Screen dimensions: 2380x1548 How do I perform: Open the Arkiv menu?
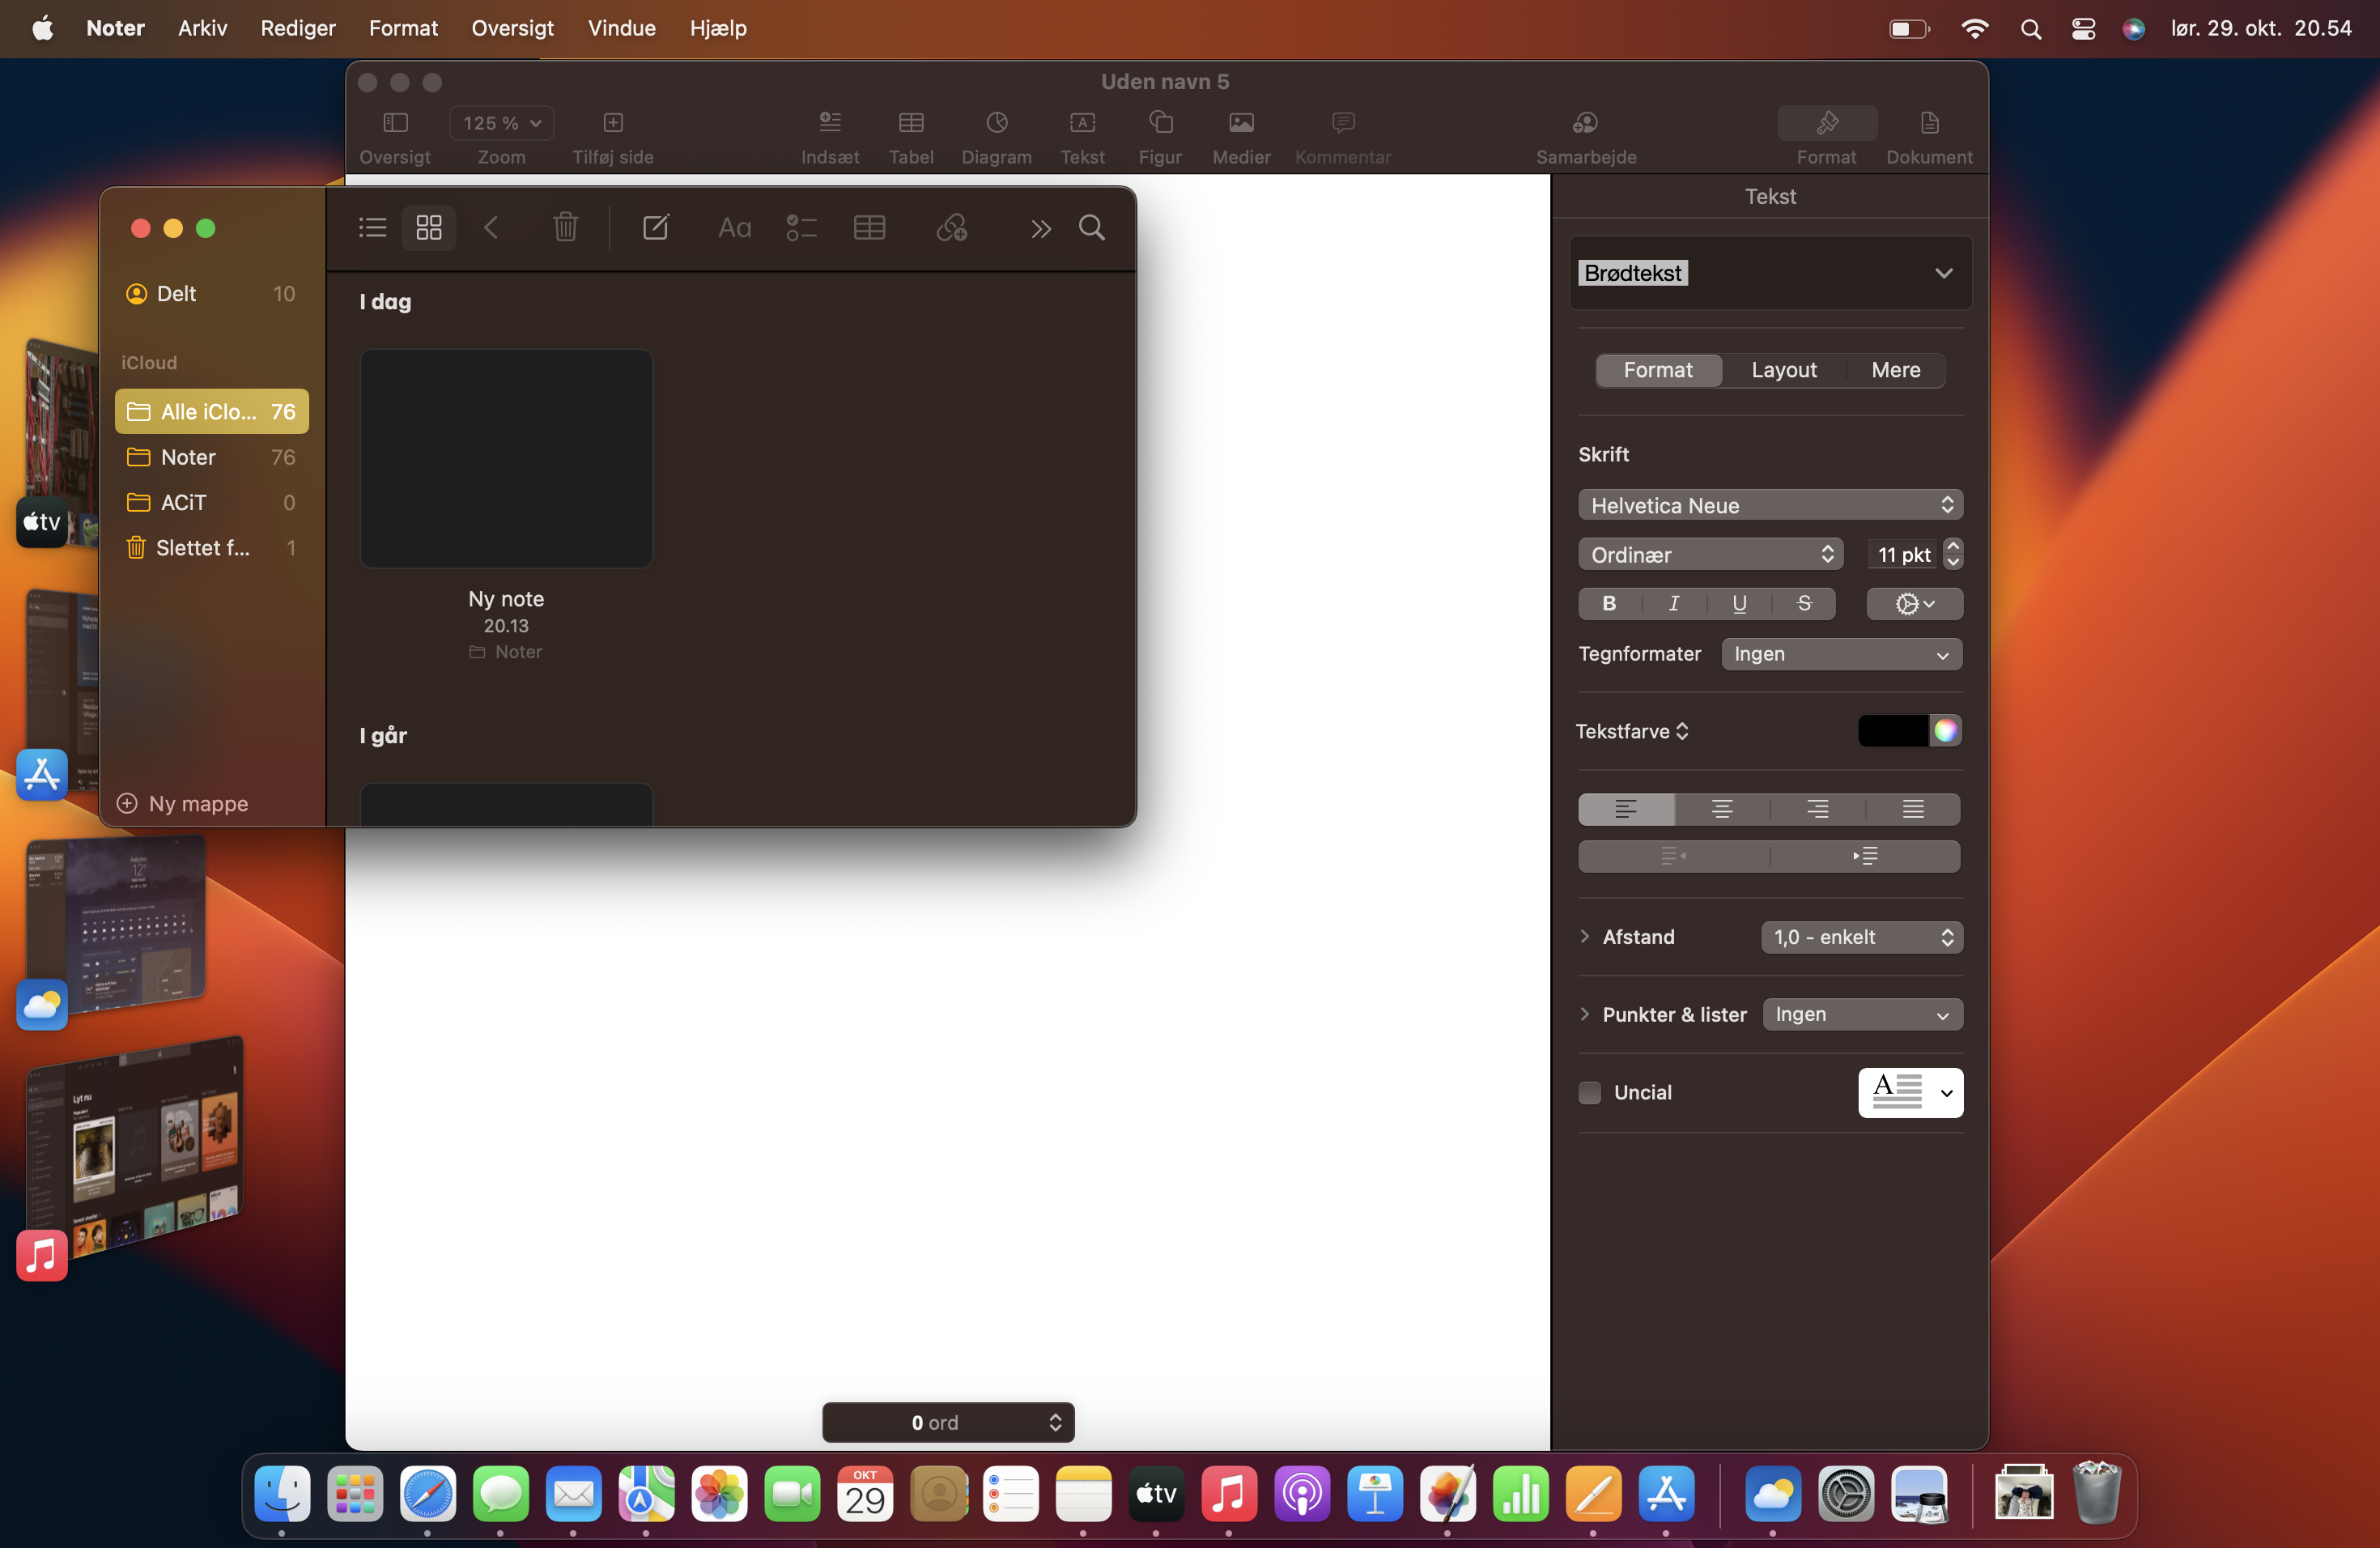(202, 28)
